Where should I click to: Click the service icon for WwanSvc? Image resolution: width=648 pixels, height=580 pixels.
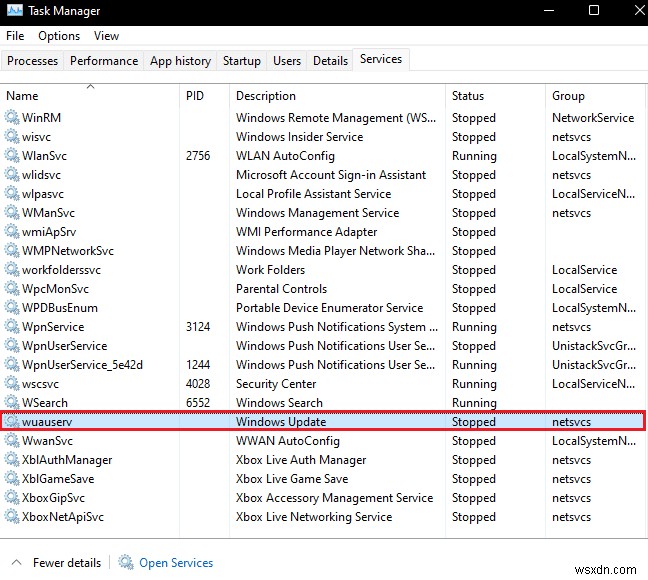[12, 441]
